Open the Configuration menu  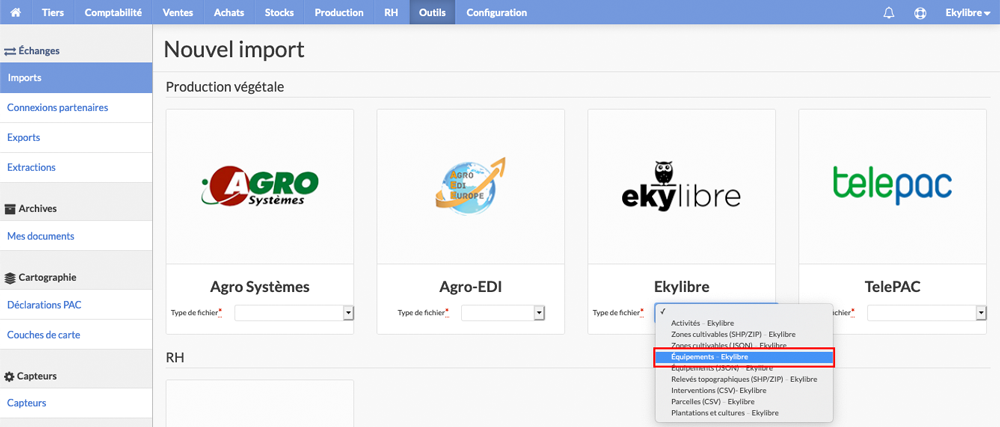coord(497,12)
